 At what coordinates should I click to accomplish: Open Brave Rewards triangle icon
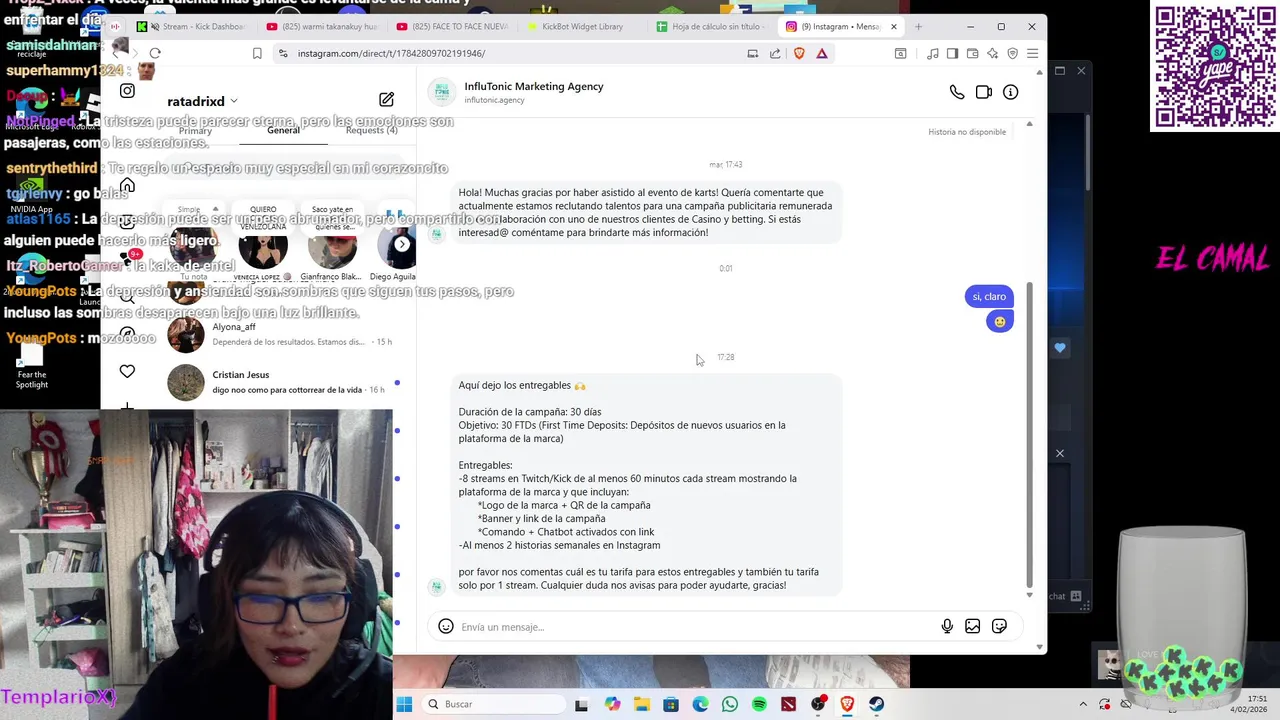[x=822, y=53]
